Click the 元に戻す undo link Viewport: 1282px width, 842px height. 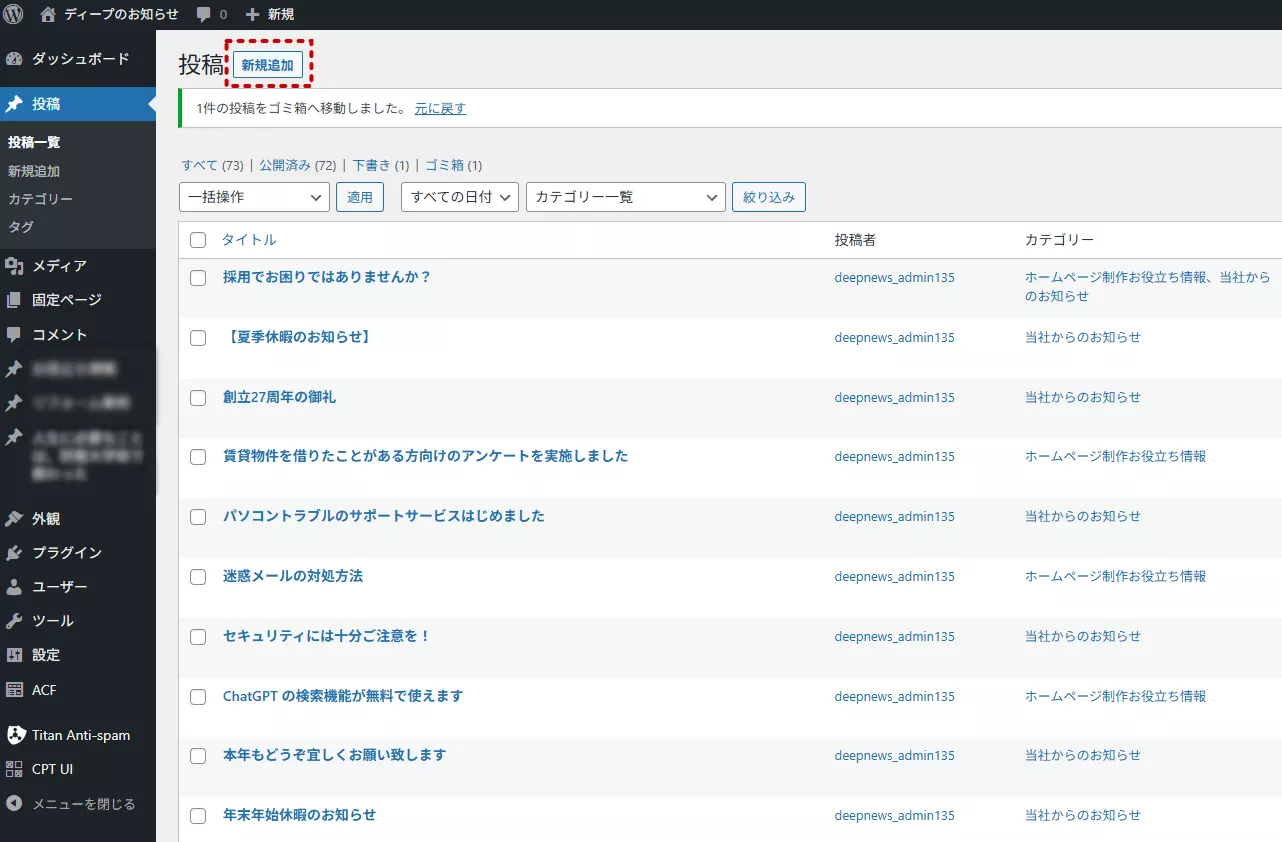[x=440, y=108]
